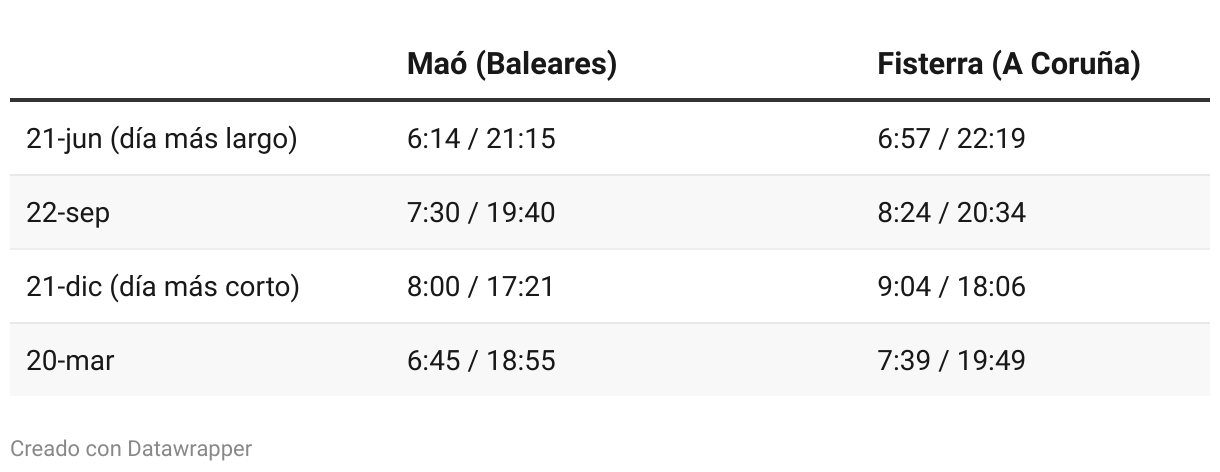Click the 6:14 sunrise time for Maó
Image resolution: width=1220 pixels, height=472 pixels.
(x=433, y=139)
